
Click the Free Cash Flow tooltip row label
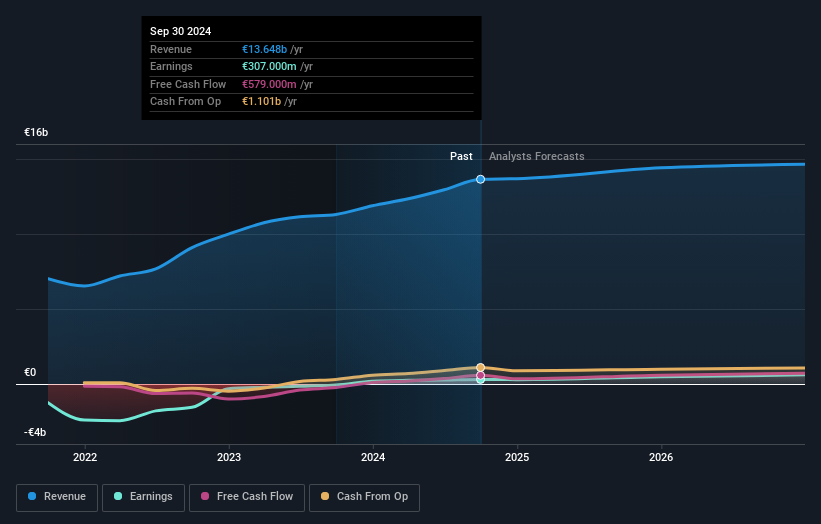click(x=188, y=84)
